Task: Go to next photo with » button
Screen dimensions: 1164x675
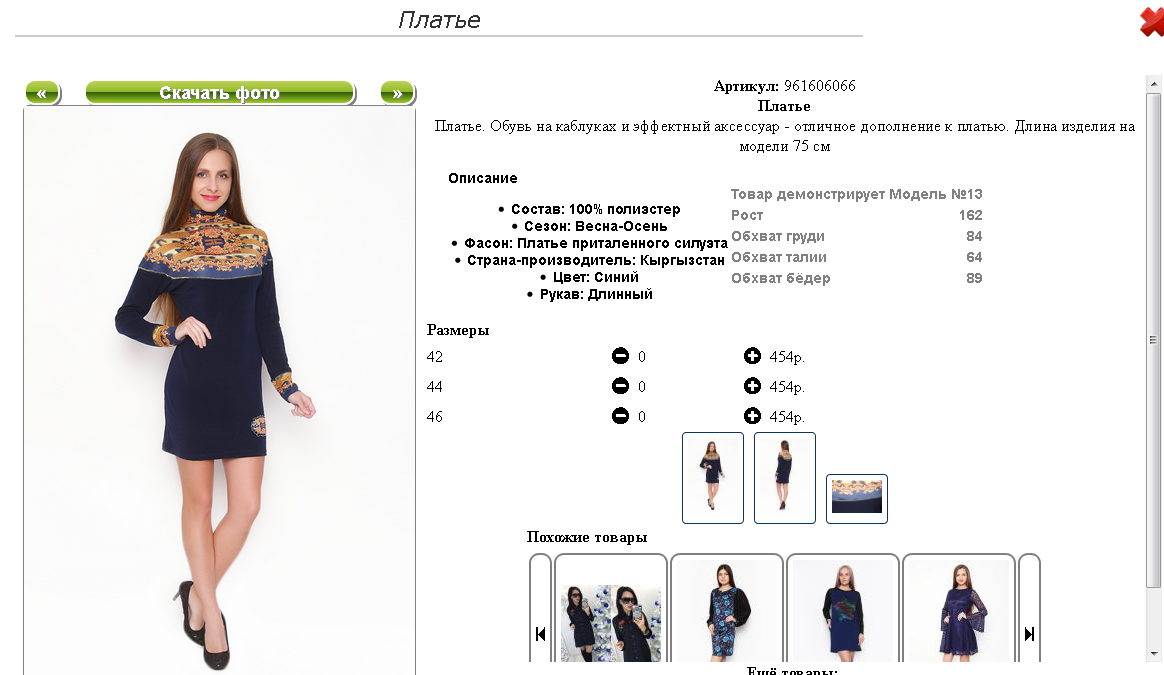Action: pyautogui.click(x=397, y=93)
